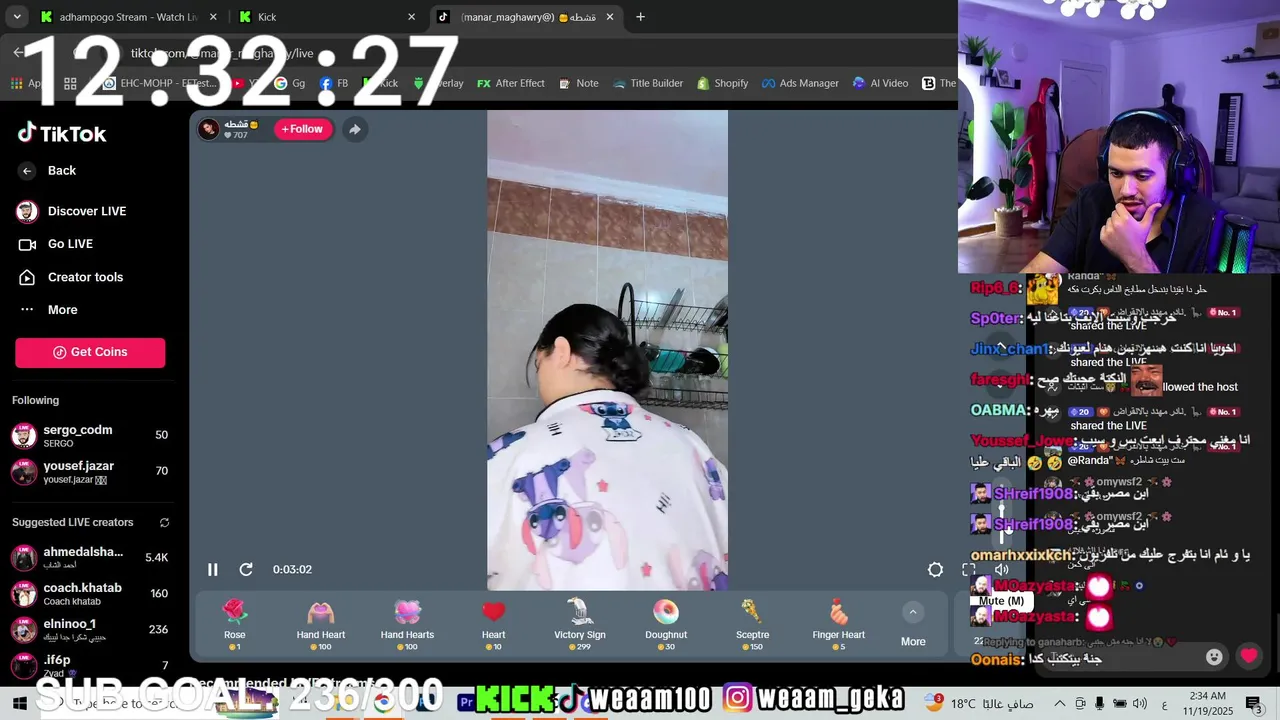1280x720 pixels.
Task: Refresh the live stream with reload icon
Action: (x=246, y=569)
